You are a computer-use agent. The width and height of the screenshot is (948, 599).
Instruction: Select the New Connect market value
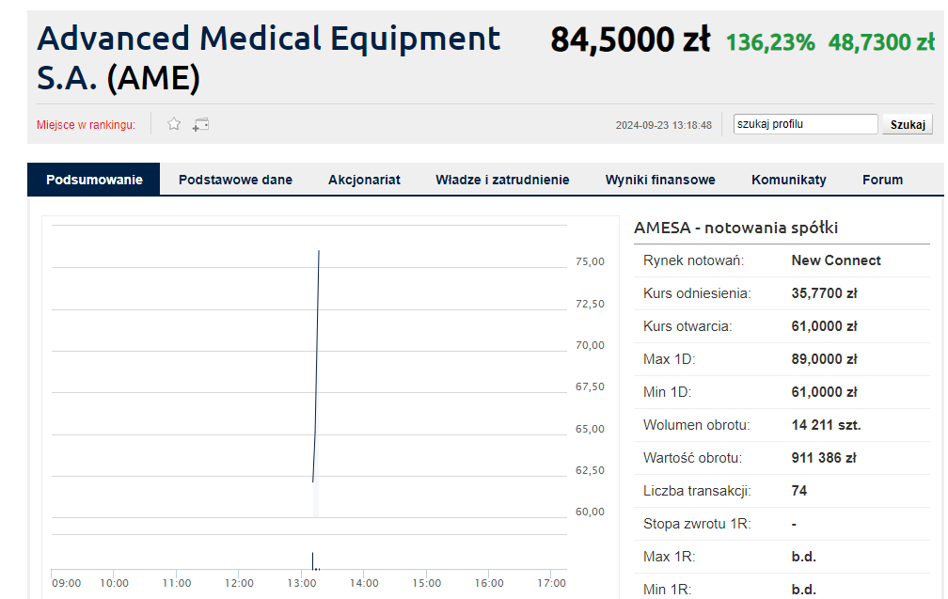point(836,261)
